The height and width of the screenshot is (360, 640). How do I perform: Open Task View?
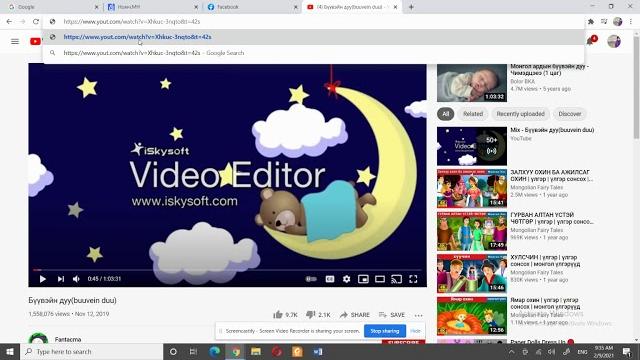click(193, 351)
